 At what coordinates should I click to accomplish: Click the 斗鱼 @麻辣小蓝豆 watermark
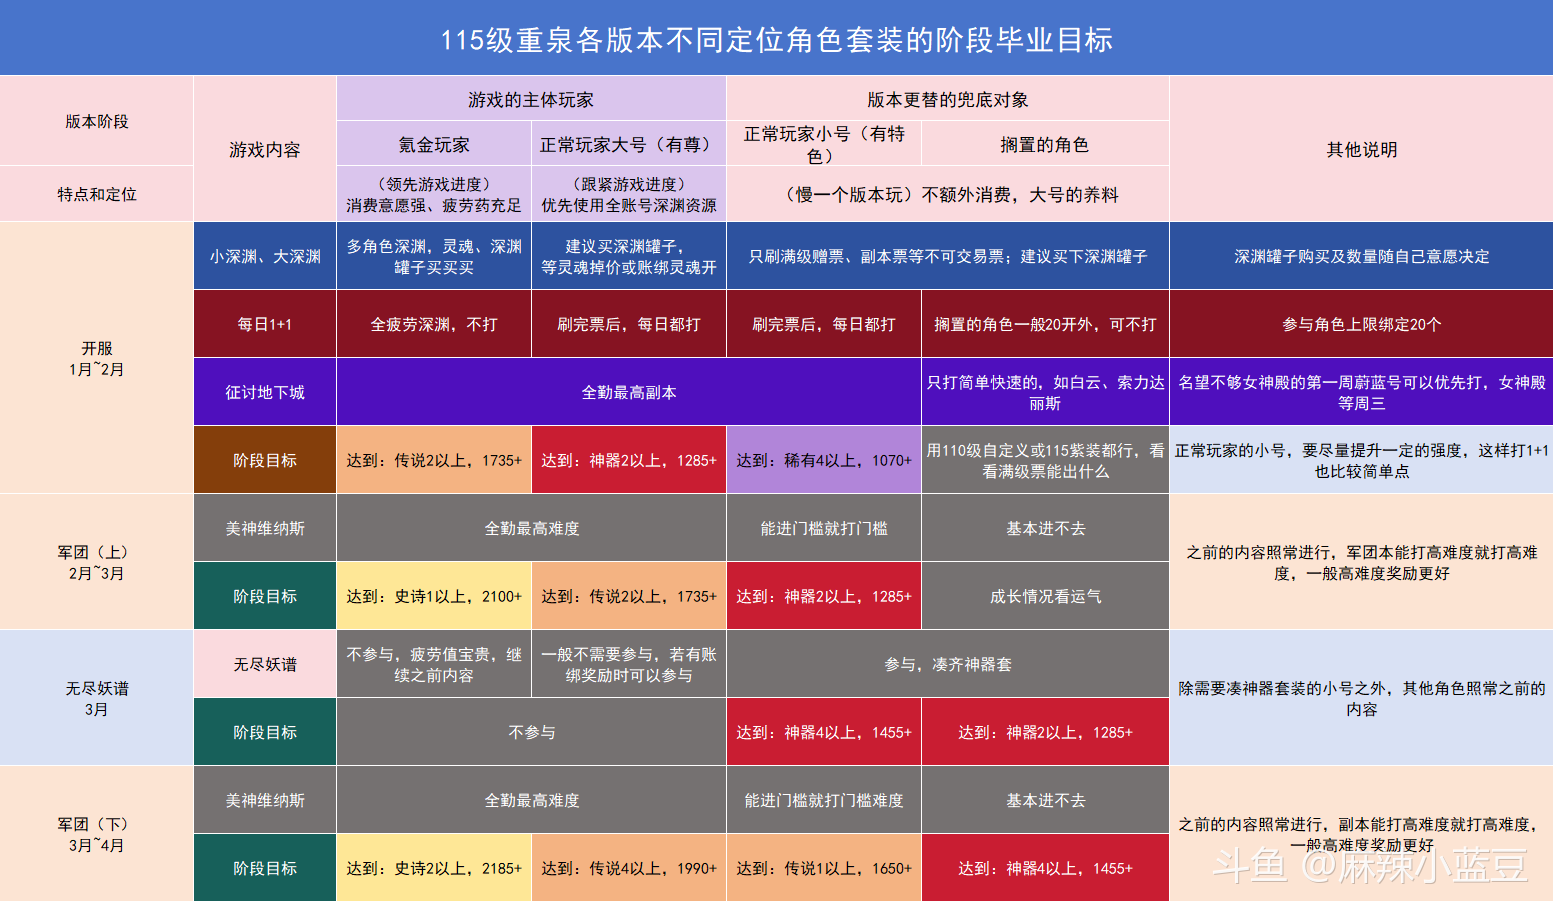pos(1369,866)
